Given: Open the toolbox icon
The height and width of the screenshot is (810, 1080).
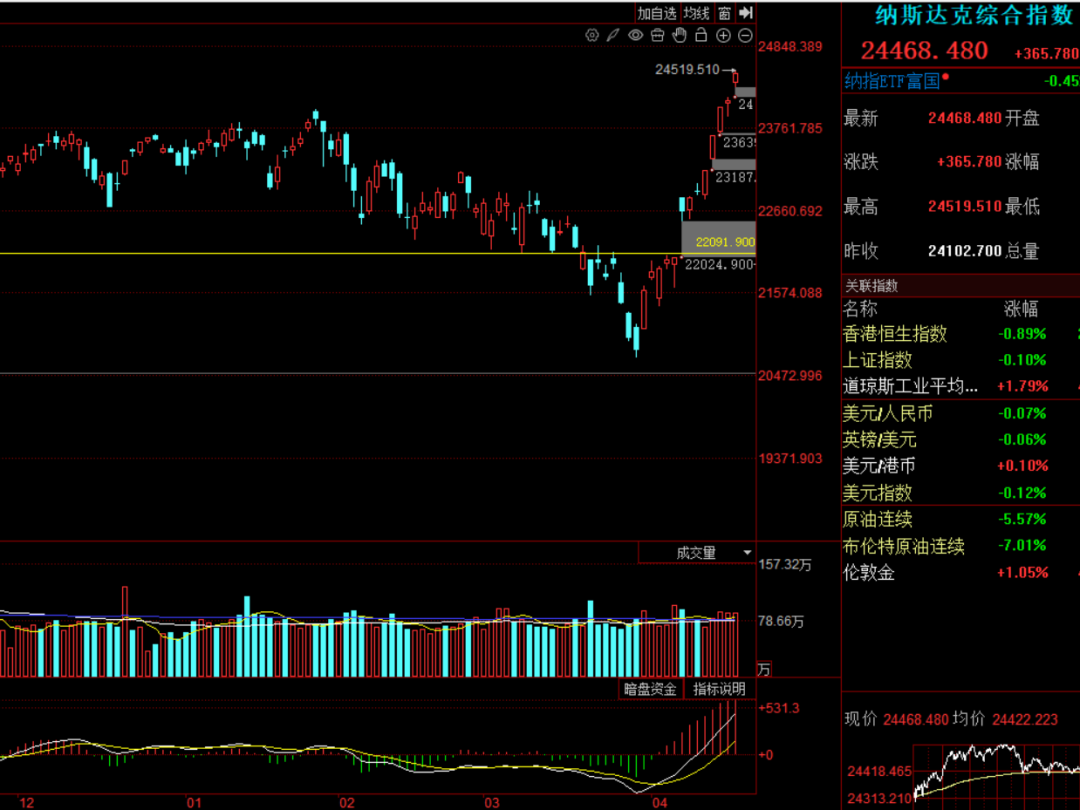Looking at the screenshot, I should (x=657, y=35).
